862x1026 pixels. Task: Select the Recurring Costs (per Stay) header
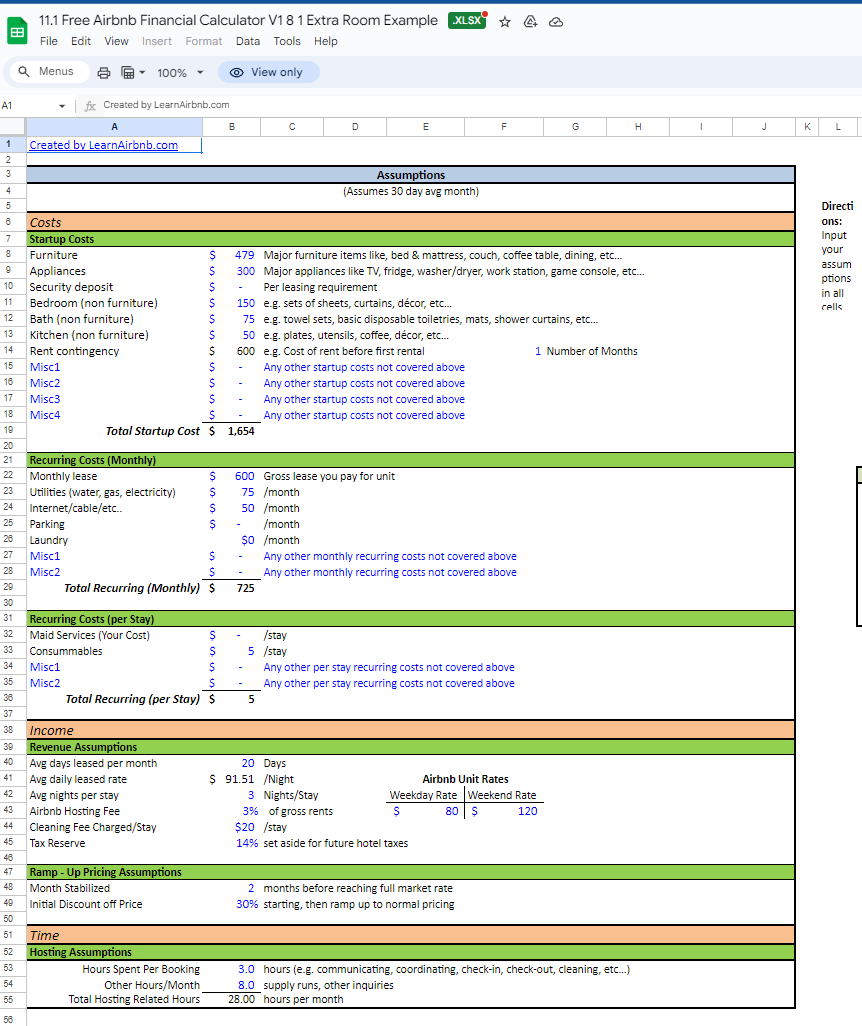pyautogui.click(x=410, y=619)
